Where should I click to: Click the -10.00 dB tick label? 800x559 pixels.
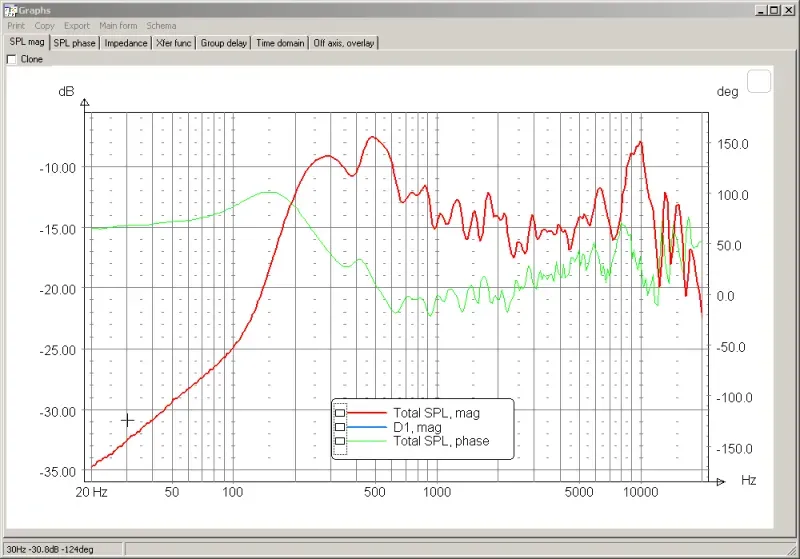click(57, 168)
